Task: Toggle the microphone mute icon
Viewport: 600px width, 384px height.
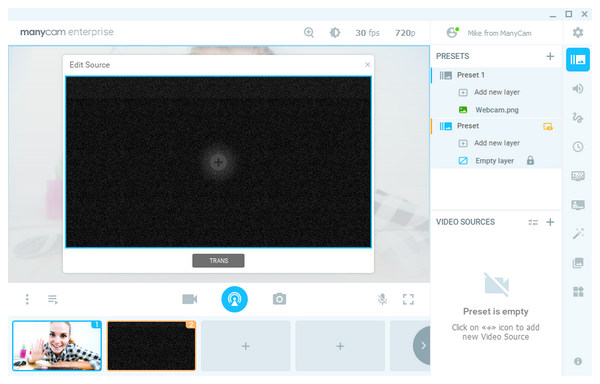Action: [x=382, y=299]
